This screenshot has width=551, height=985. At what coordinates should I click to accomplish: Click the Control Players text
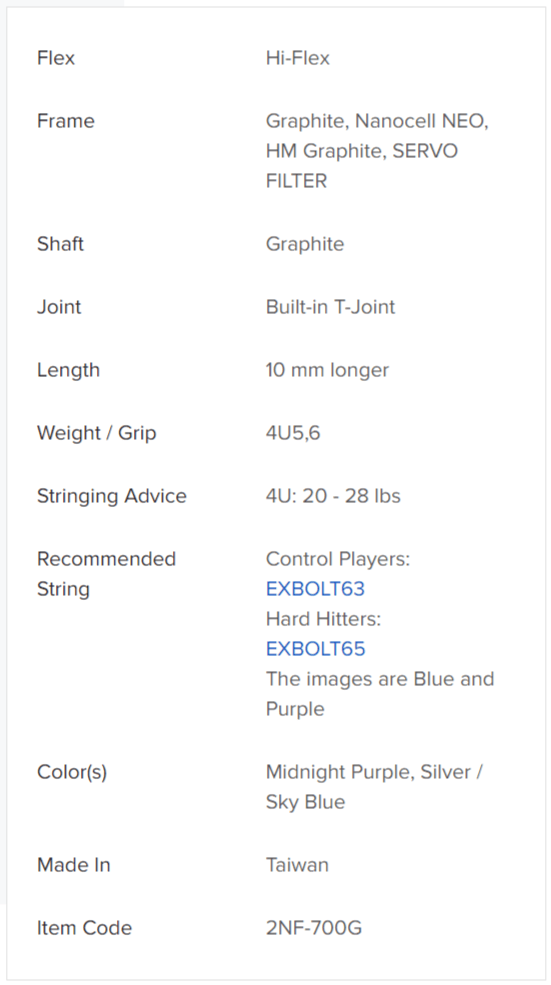tap(337, 558)
